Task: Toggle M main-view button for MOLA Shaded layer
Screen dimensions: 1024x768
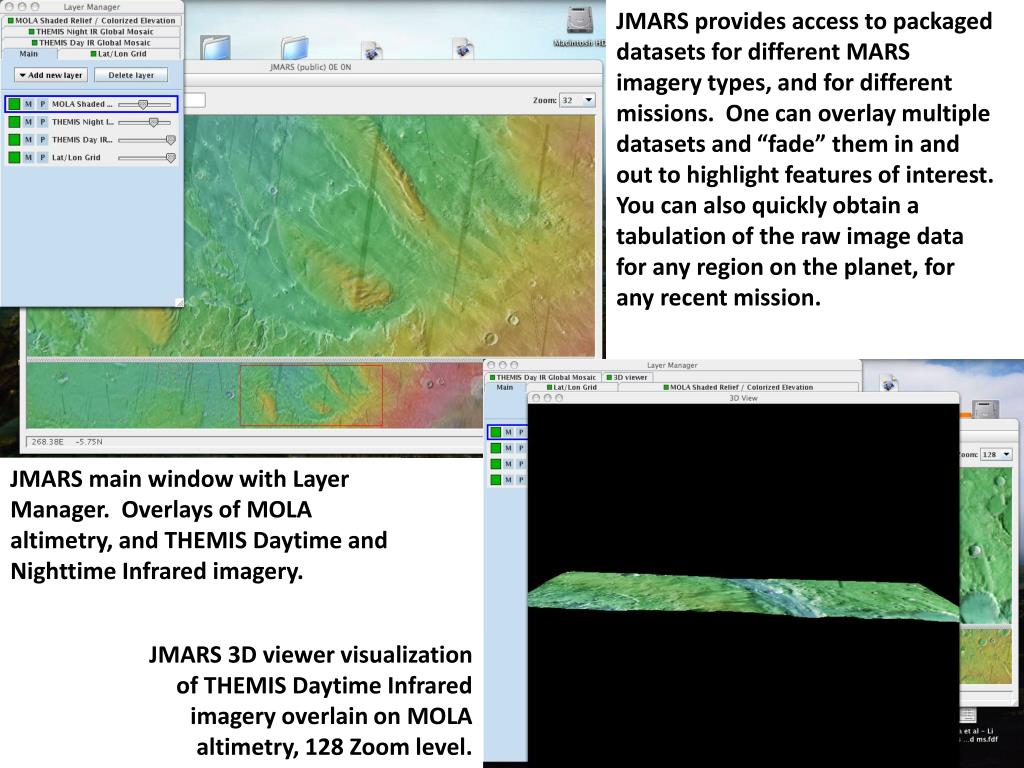Action: [28, 104]
